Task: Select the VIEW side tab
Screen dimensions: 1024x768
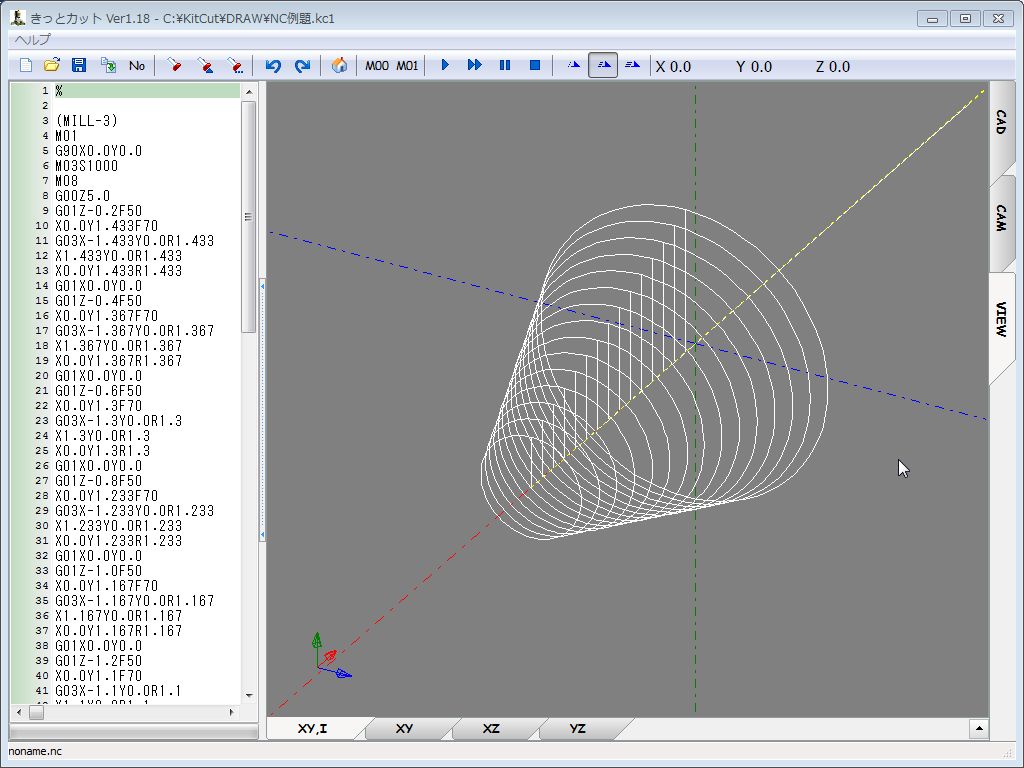Action: pyautogui.click(x=1001, y=319)
